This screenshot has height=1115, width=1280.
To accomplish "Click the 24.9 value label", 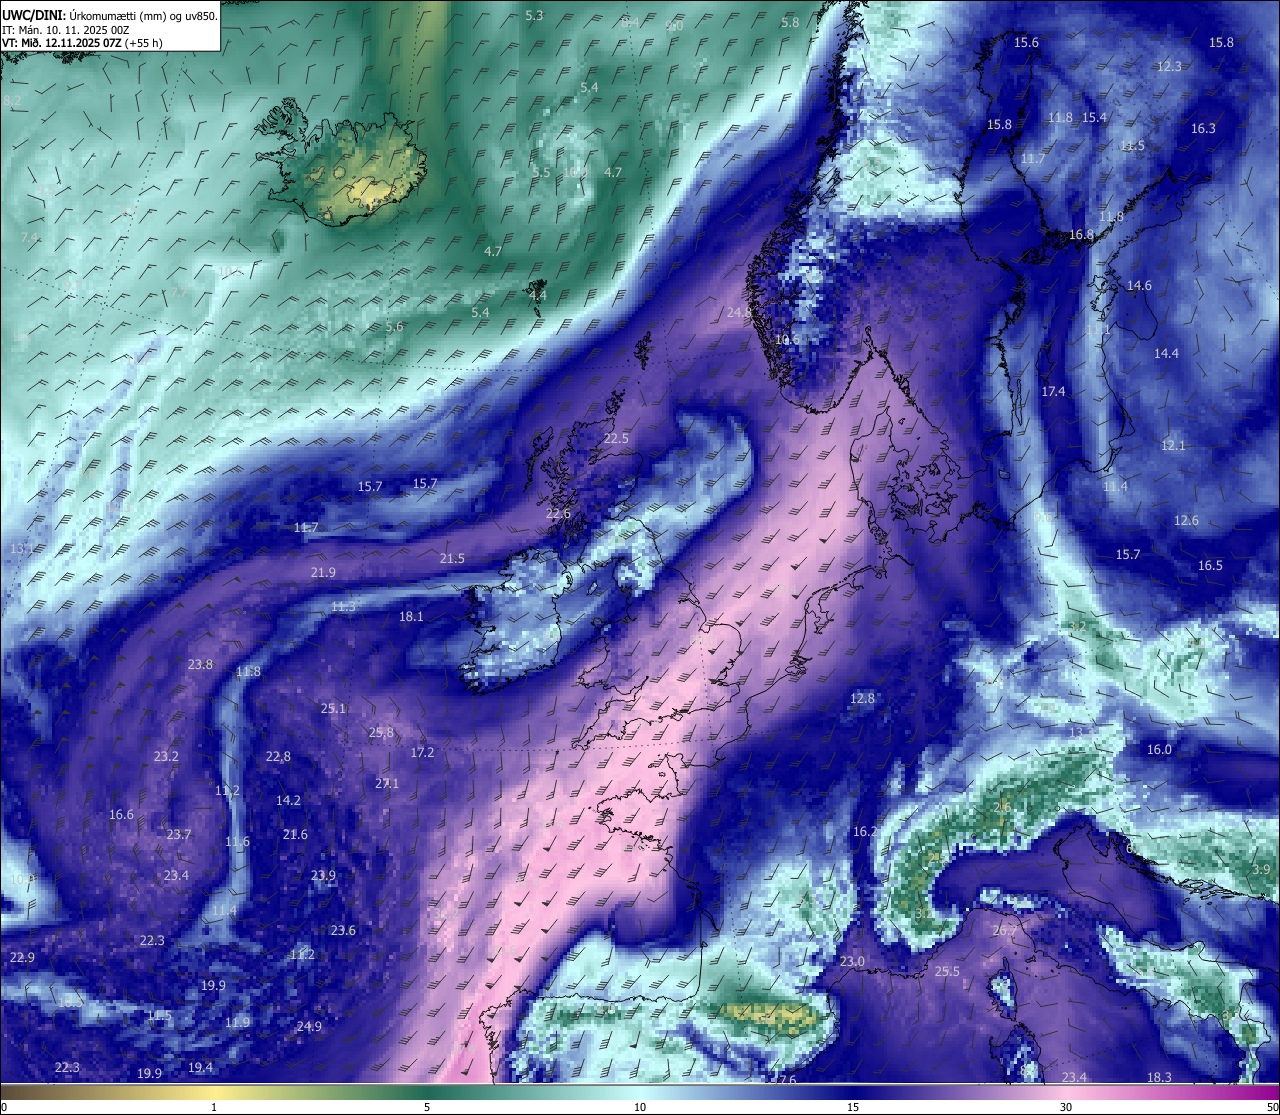I will (x=309, y=1027).
